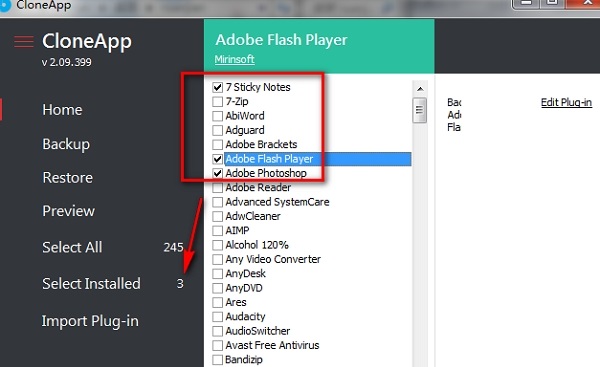Viewport: 600px width, 367px height.
Task: Toggle the AnyDesk checkbox
Action: tap(217, 274)
